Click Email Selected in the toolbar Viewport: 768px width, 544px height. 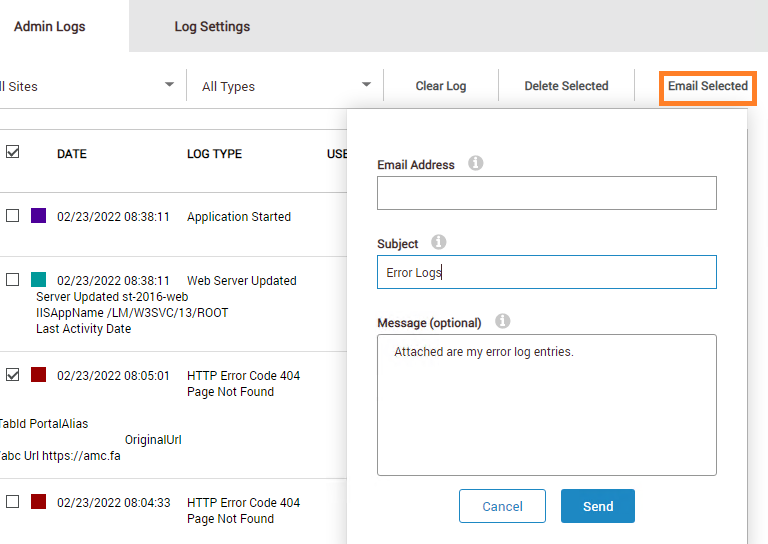tap(708, 87)
